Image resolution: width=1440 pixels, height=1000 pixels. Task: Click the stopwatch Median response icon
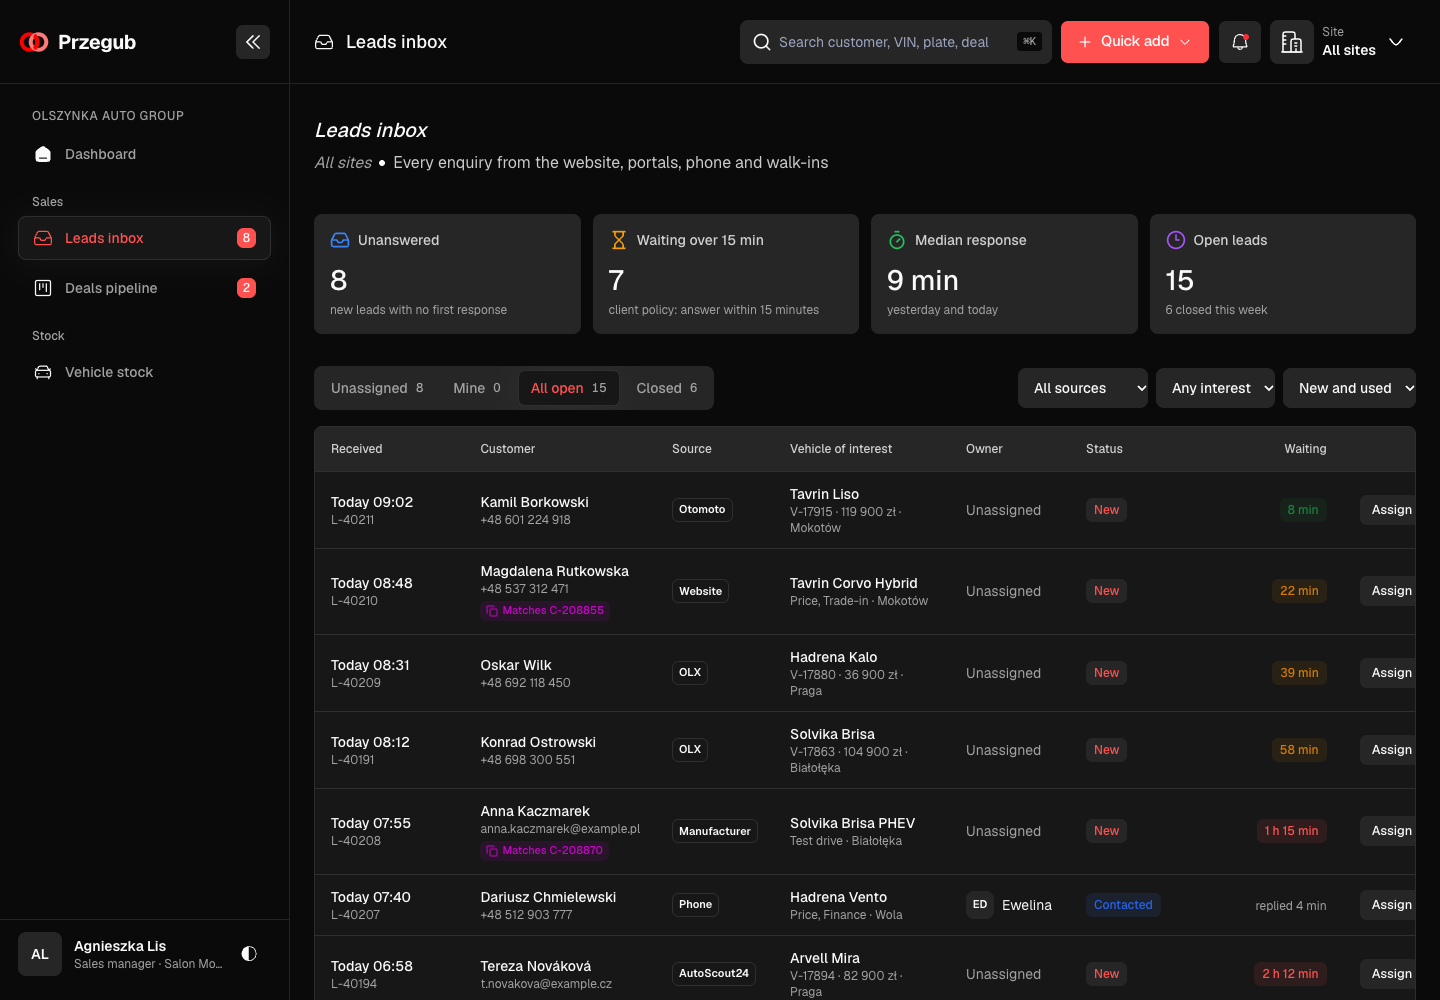(x=897, y=240)
